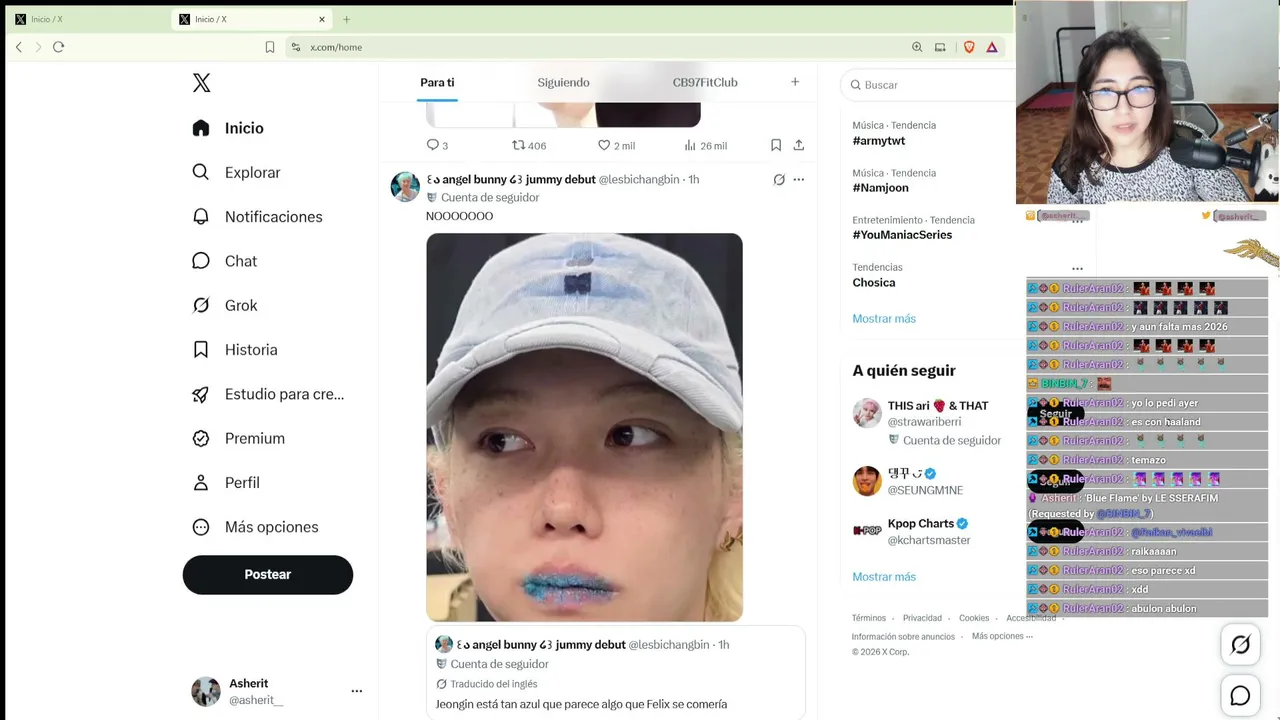
Task: Switch to the first Inicio / X browser tab
Action: click(x=87, y=19)
